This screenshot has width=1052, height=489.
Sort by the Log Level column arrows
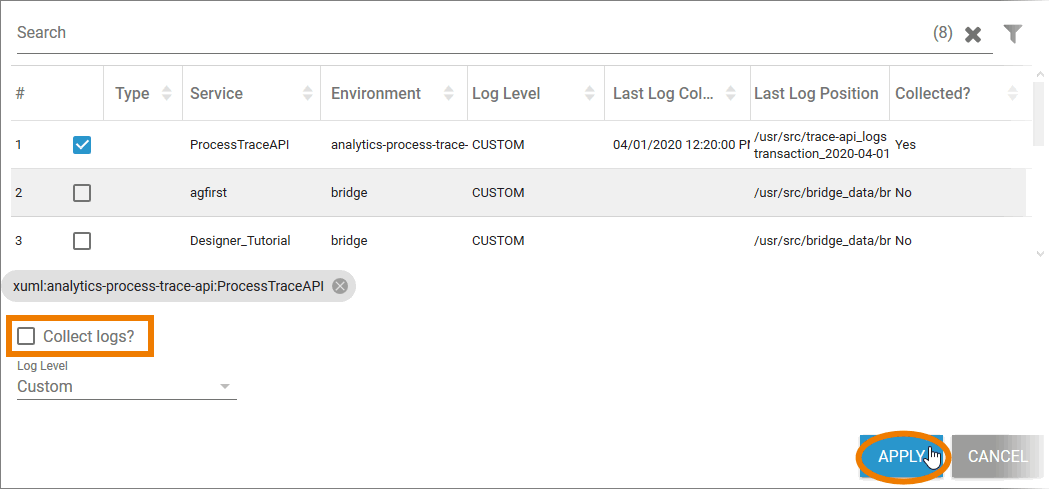point(590,93)
